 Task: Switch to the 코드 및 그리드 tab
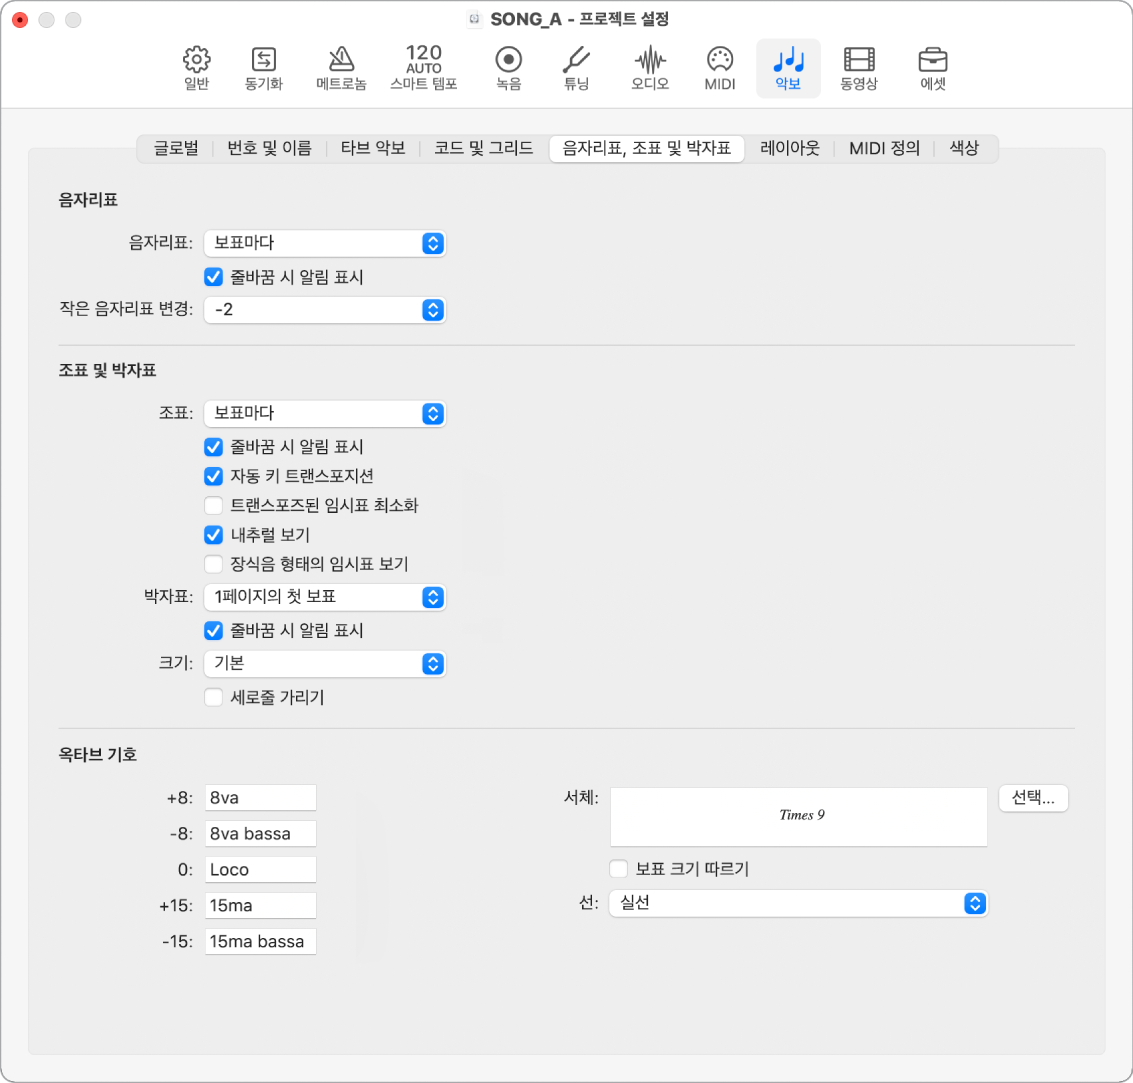483,148
